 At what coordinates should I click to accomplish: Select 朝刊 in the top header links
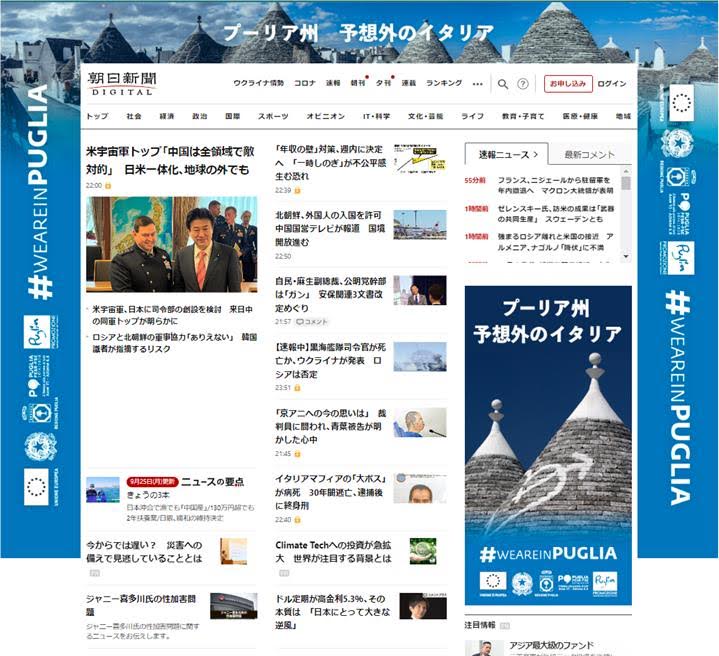tap(358, 84)
